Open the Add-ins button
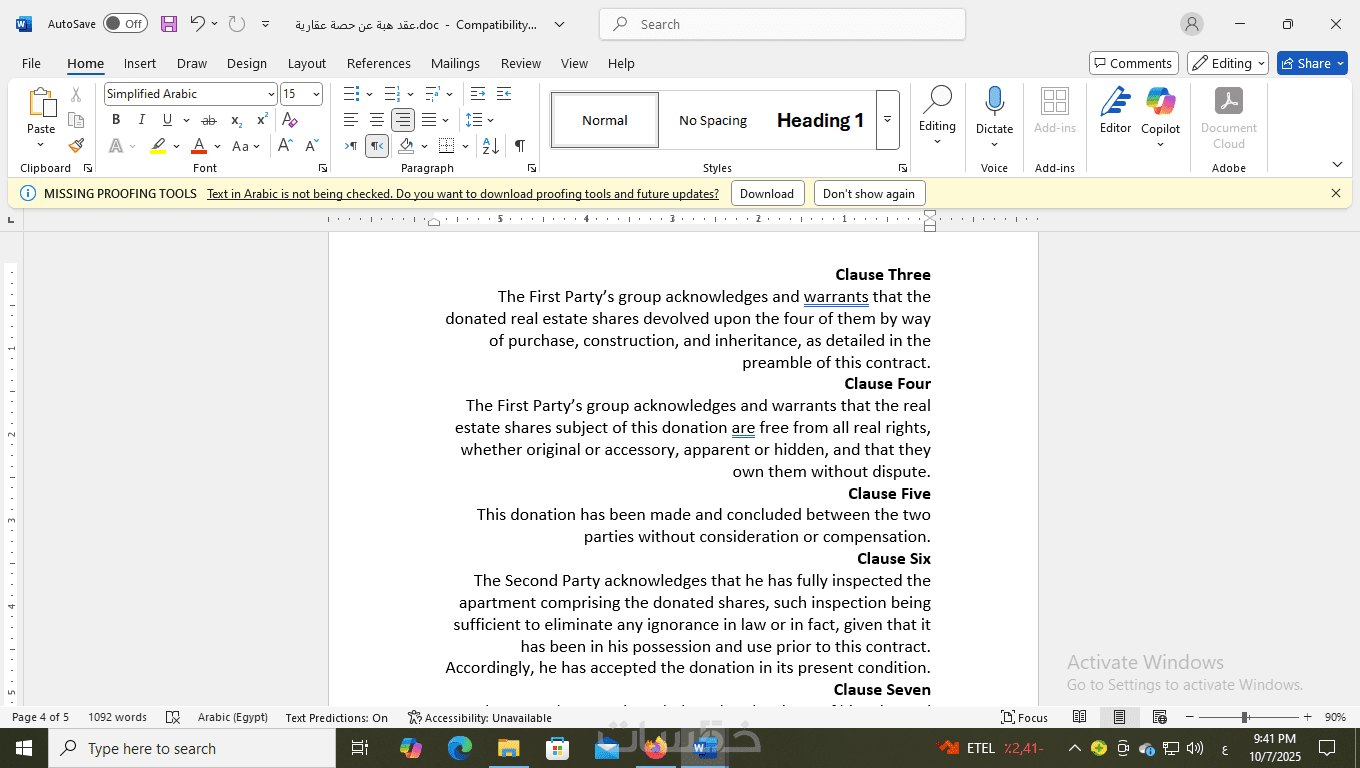Screen dimensions: 1360x768 click(1055, 111)
